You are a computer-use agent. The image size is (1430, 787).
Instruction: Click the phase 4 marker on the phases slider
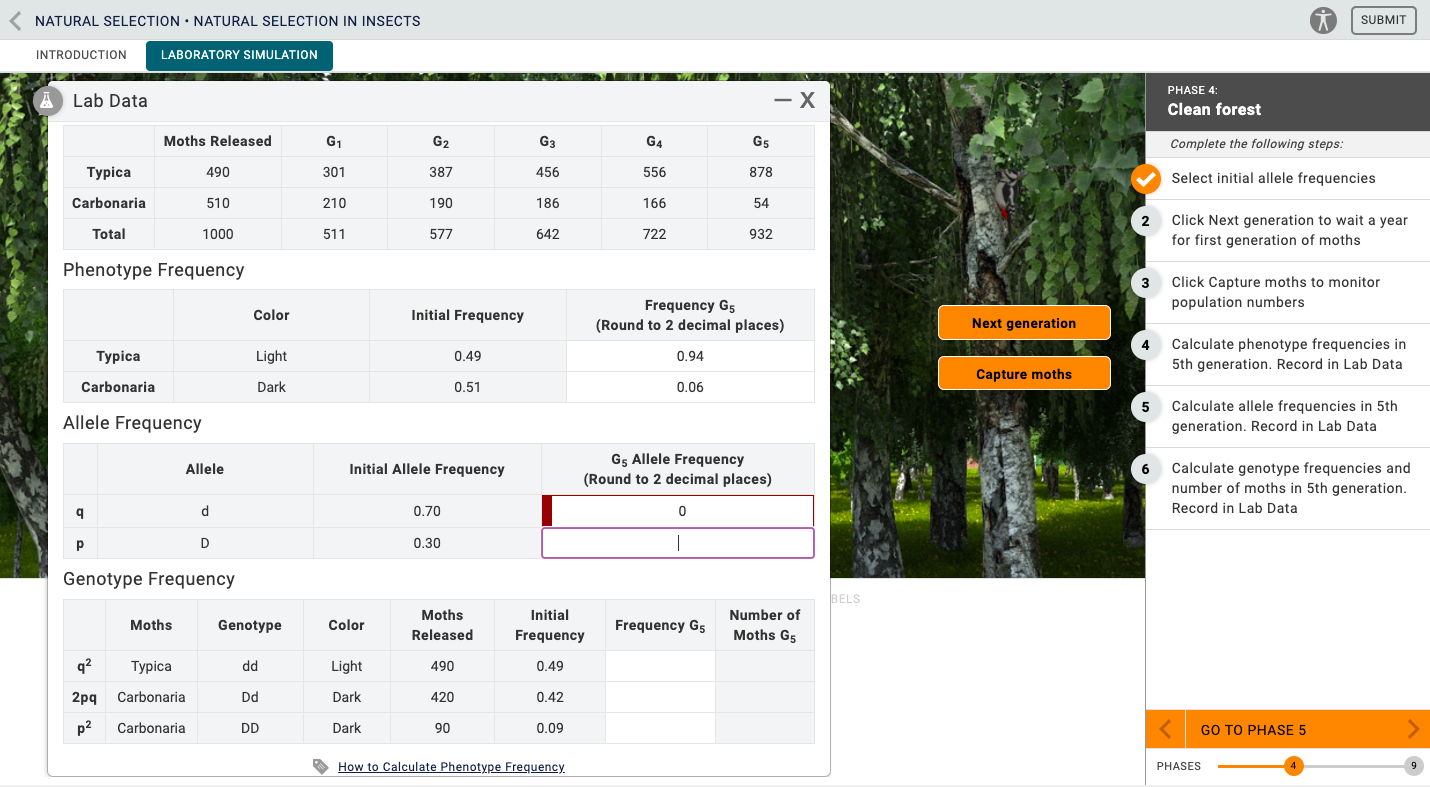(1293, 766)
